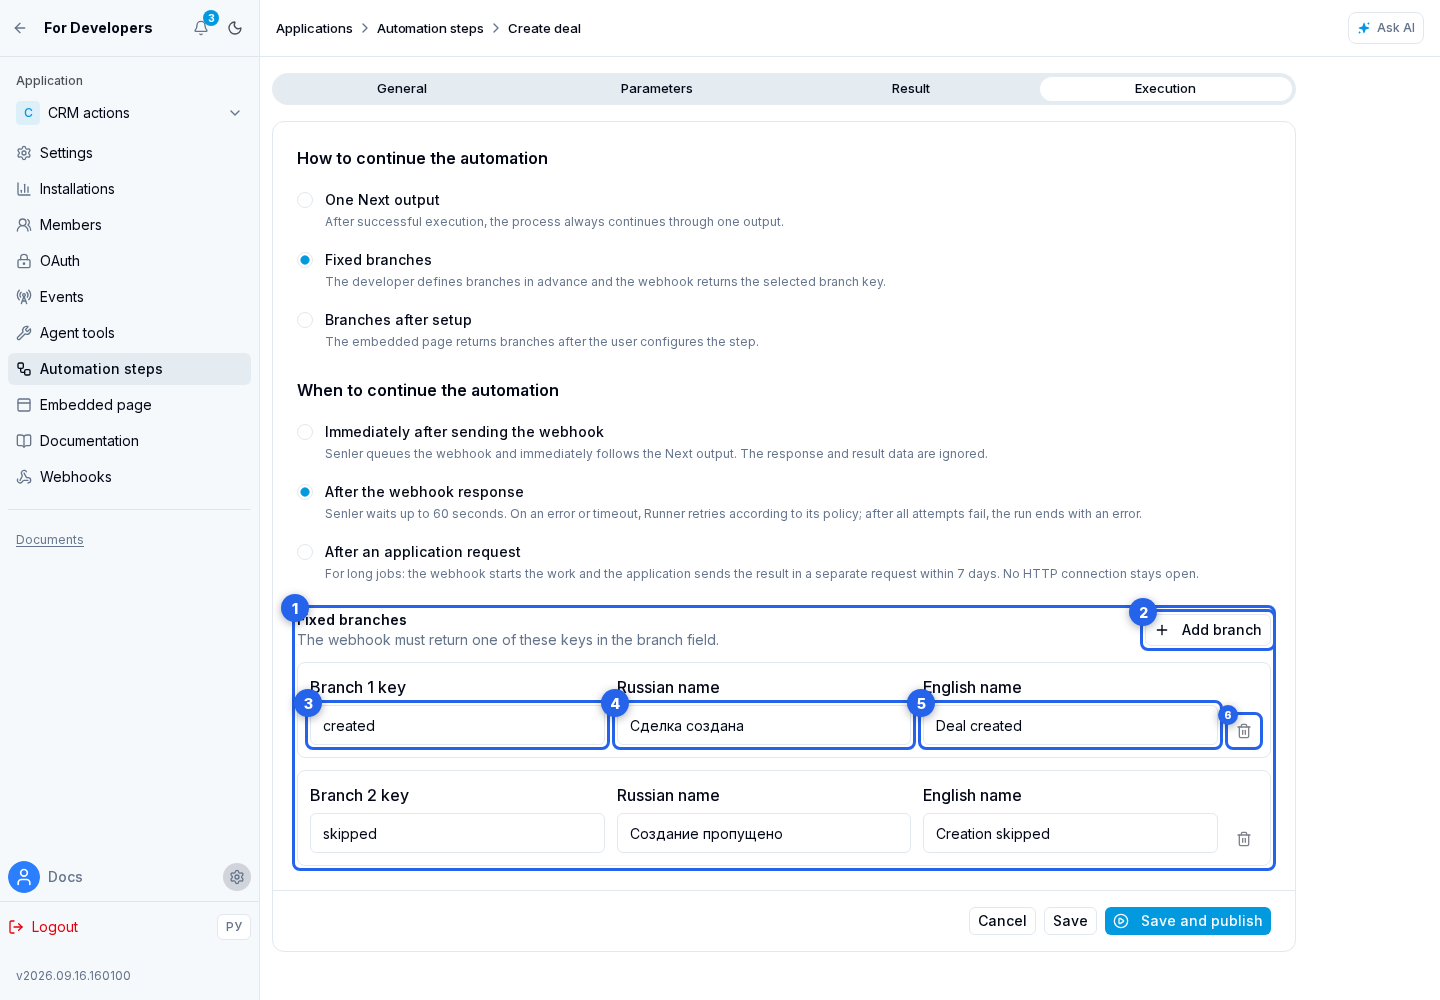Select After the webhook response radio

[305, 492]
